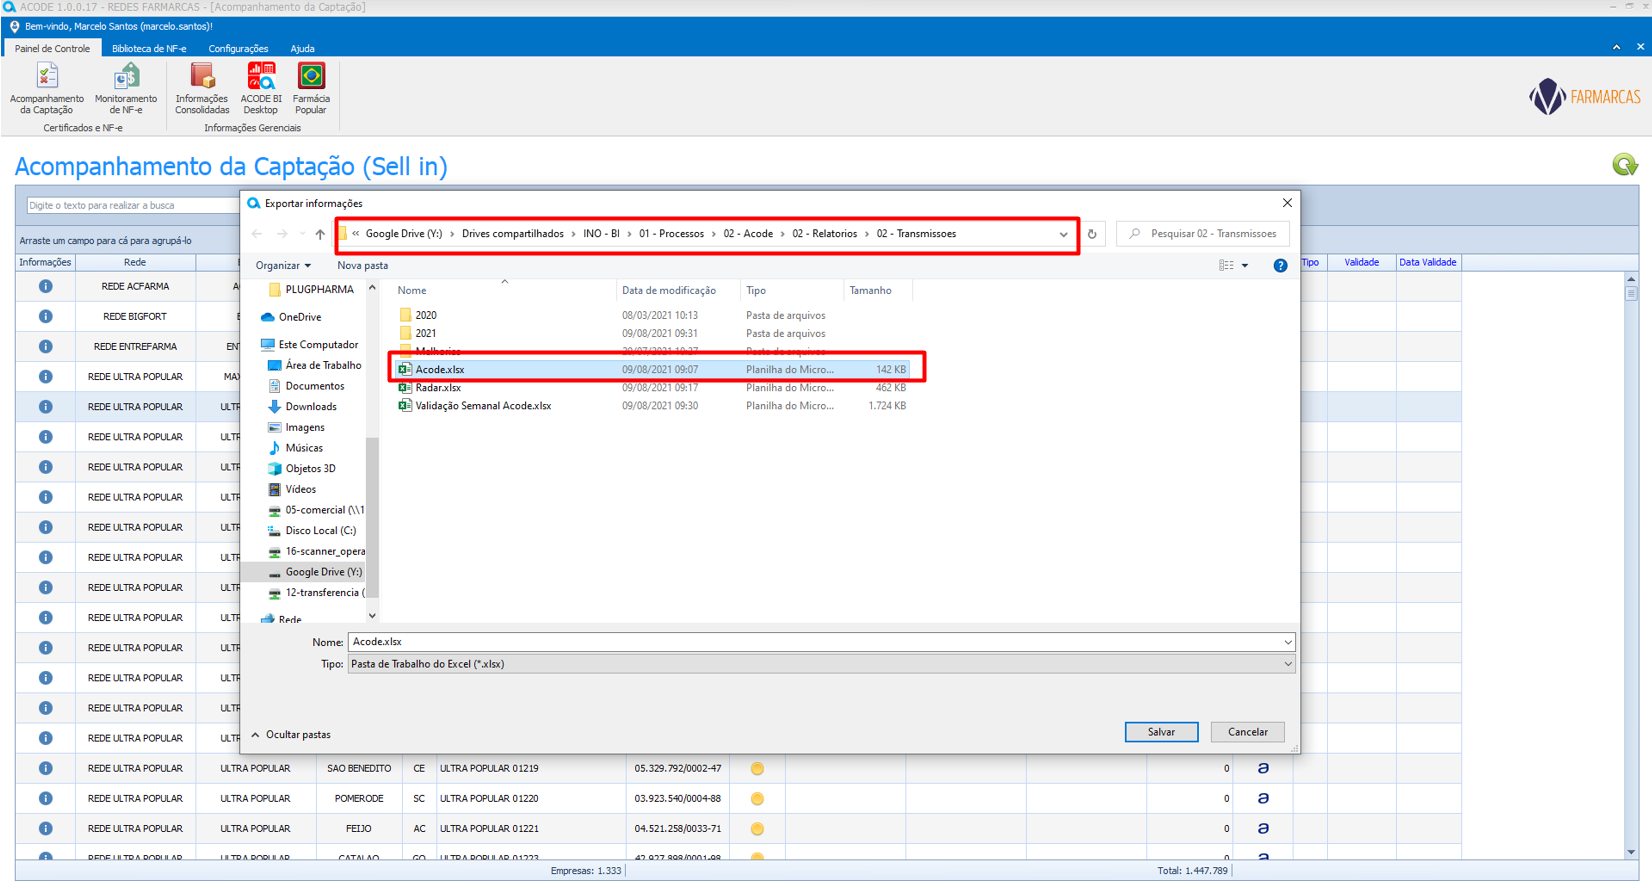Collapse folders with Ocultar pastas

(291, 735)
